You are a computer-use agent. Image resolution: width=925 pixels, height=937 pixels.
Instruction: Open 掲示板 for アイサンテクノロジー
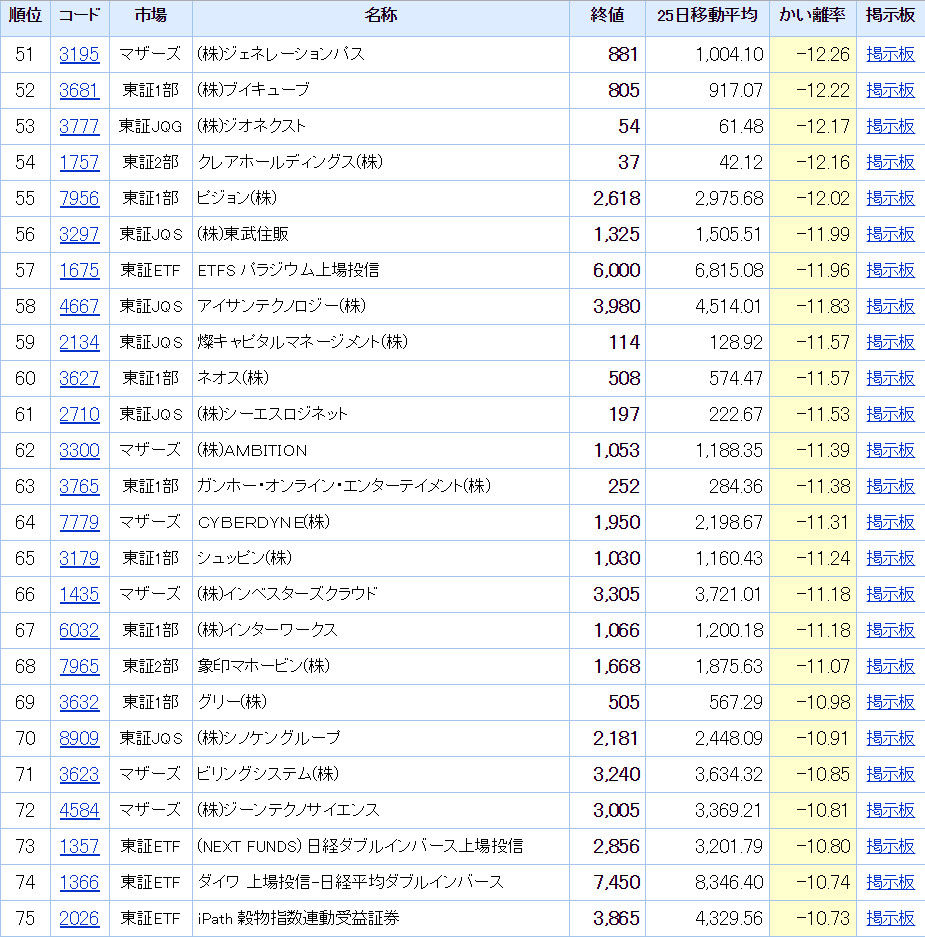coord(890,306)
